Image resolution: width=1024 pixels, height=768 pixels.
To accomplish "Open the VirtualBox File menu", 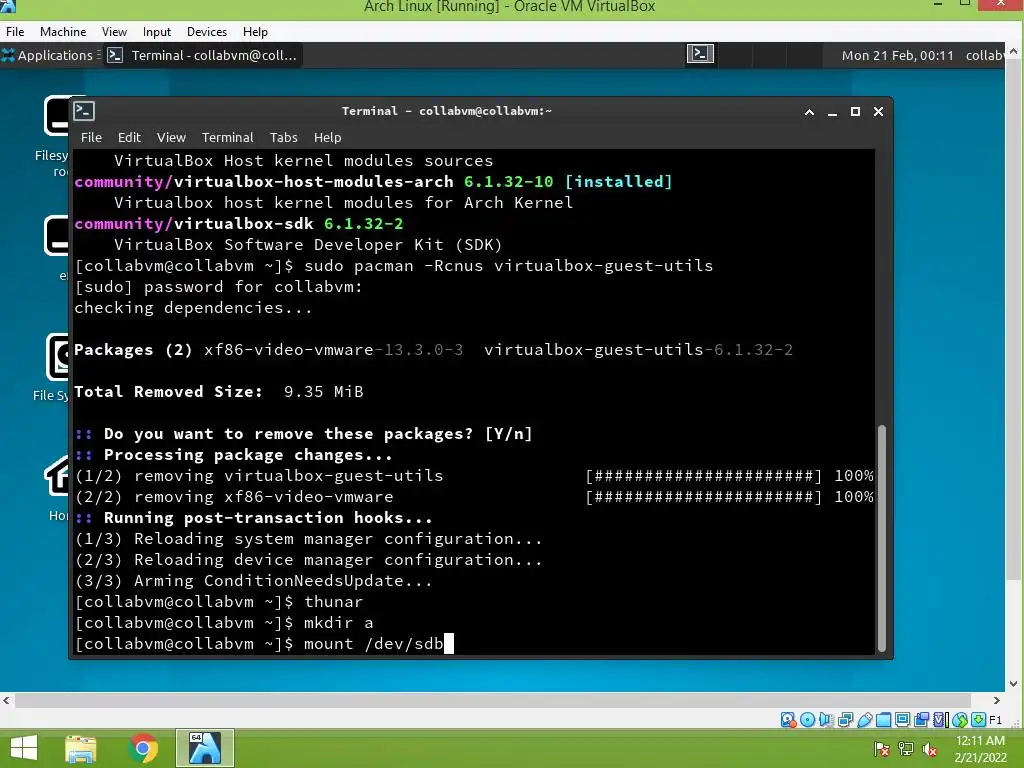I will coord(15,31).
